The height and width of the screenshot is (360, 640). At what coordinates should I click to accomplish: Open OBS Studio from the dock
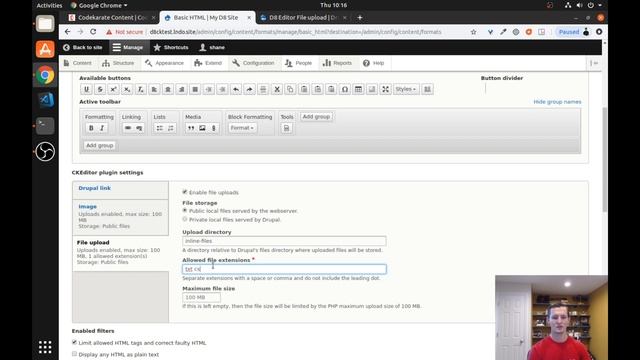pos(45,151)
